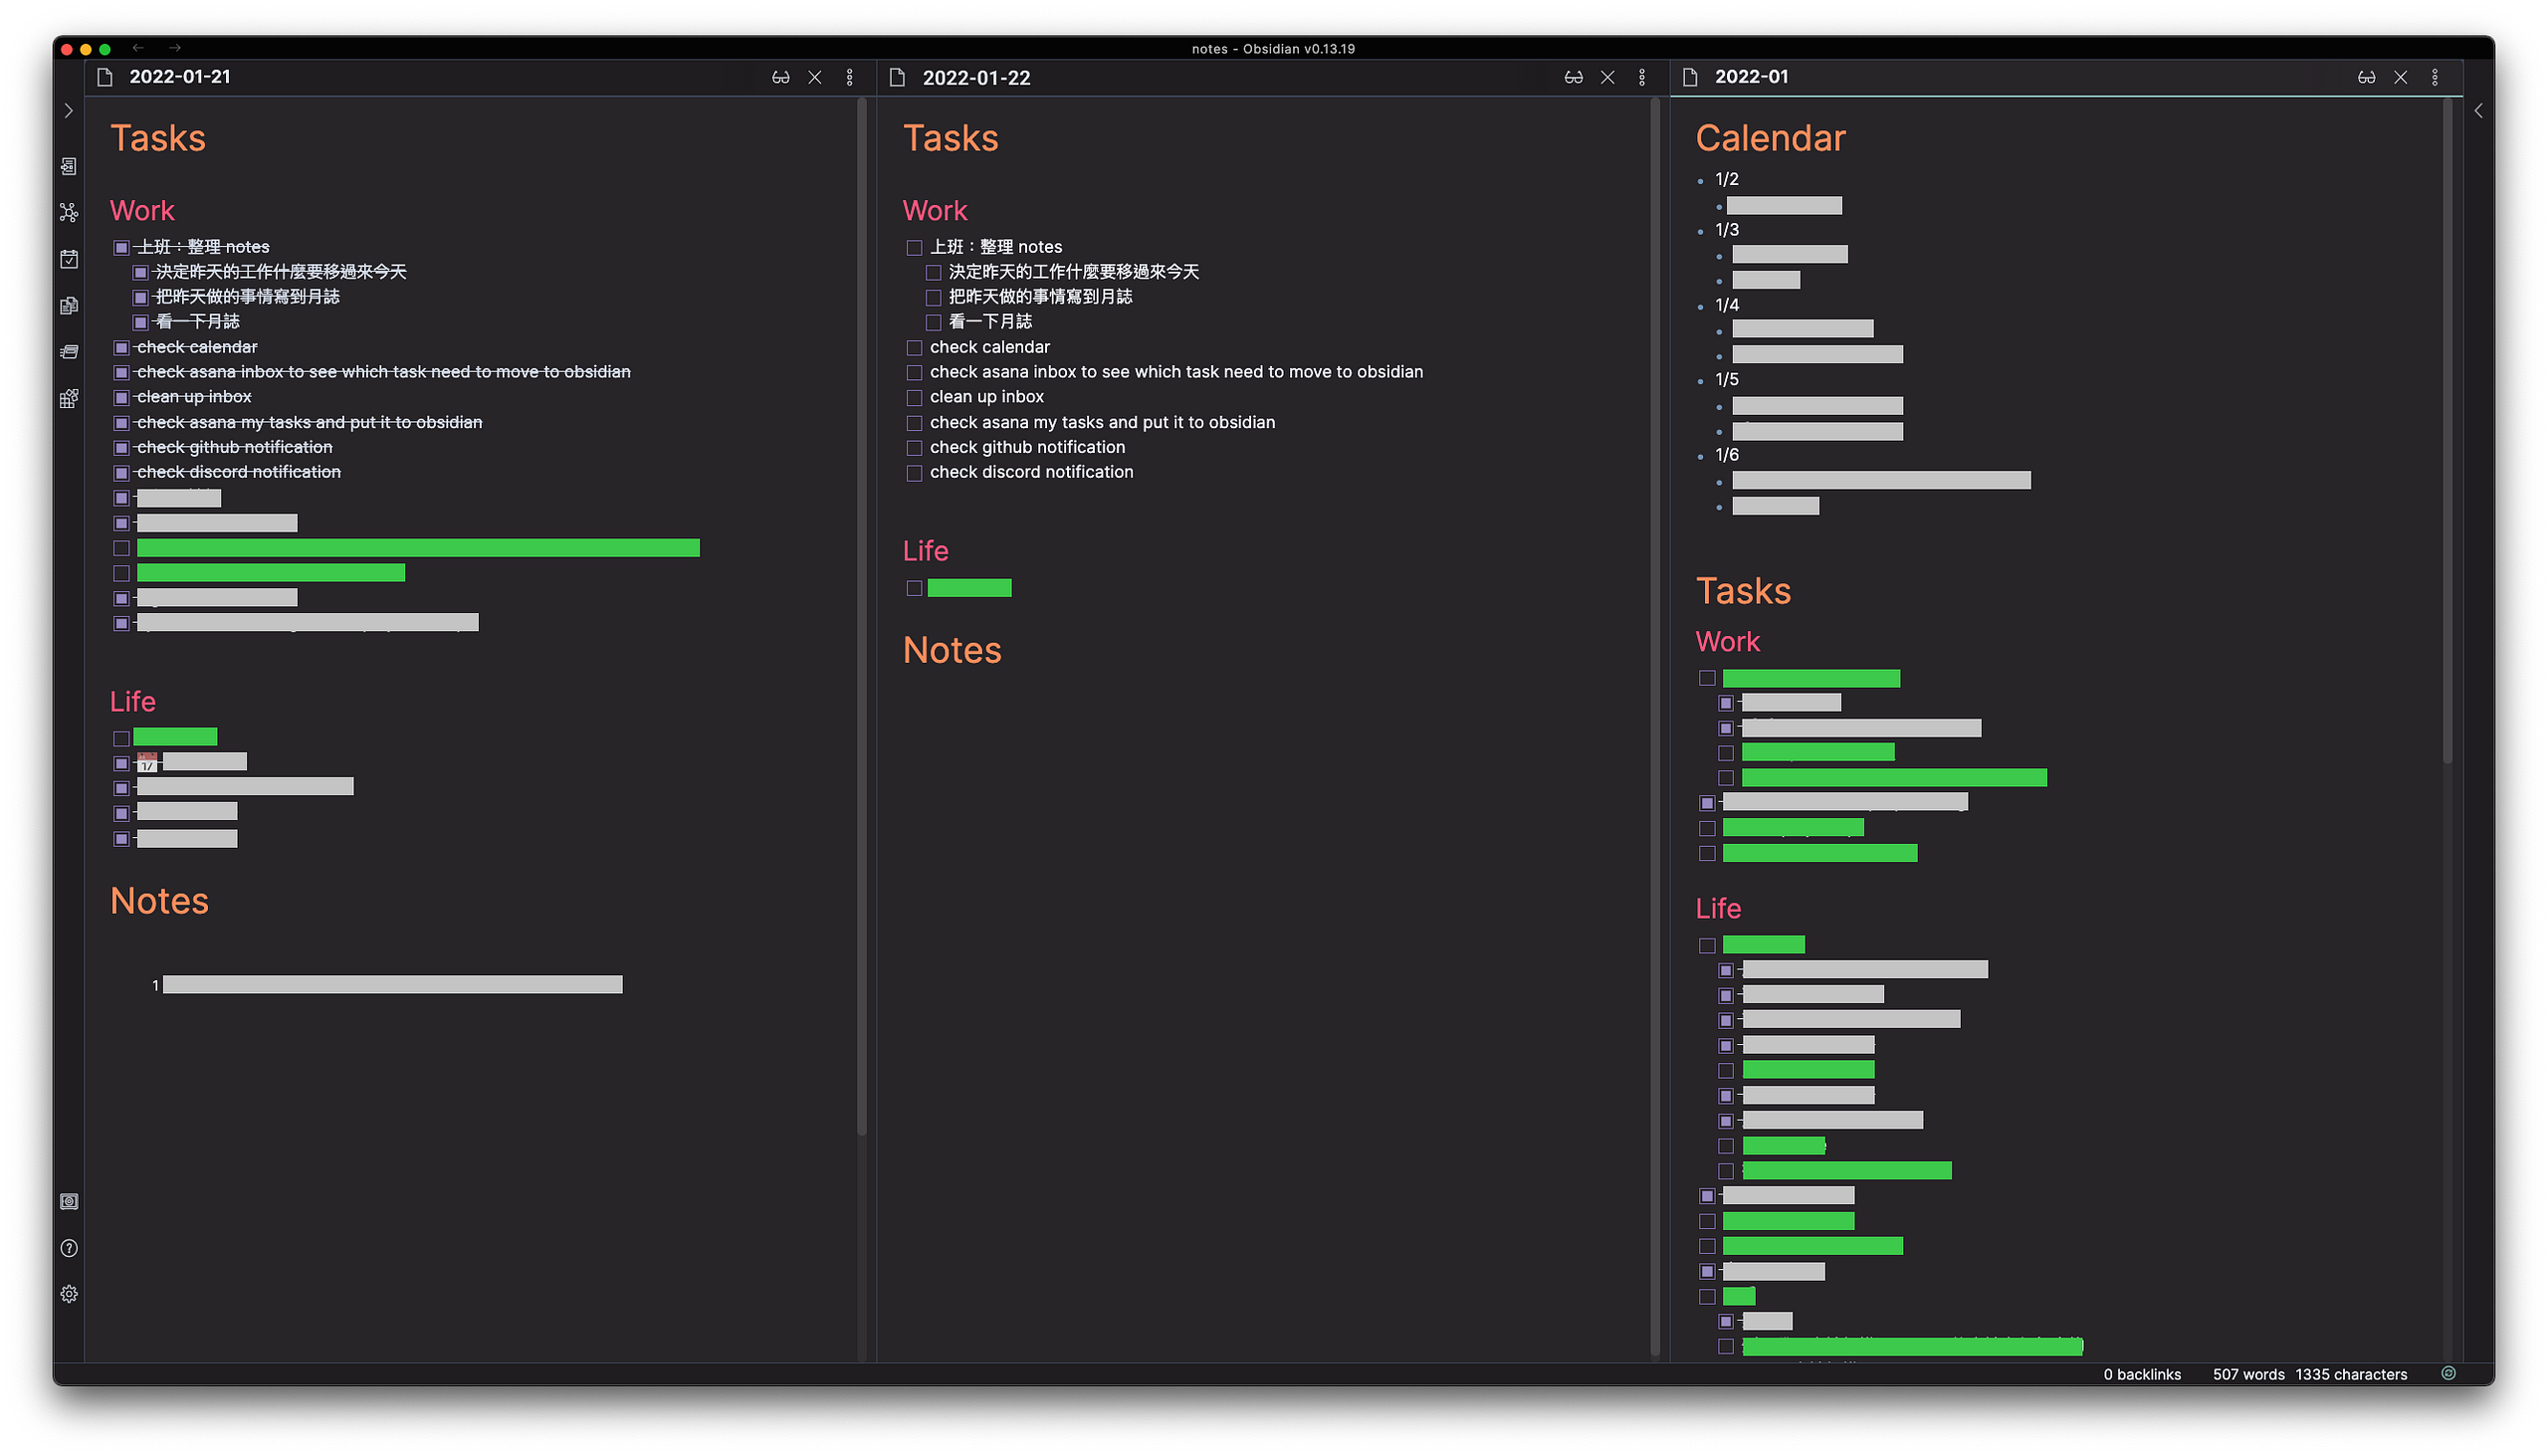Screen dimensions: 2548x1456
Task: Check the 'check calendar' task in 2022-01-22
Action: pyautogui.click(x=913, y=347)
